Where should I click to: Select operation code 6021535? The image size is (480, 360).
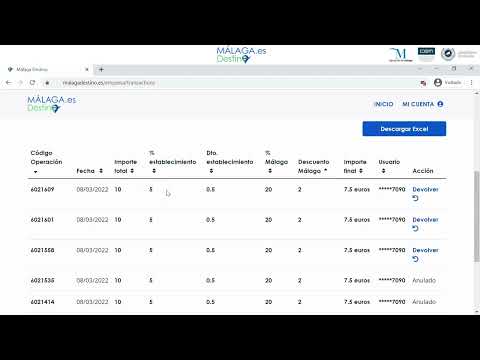coord(42,280)
